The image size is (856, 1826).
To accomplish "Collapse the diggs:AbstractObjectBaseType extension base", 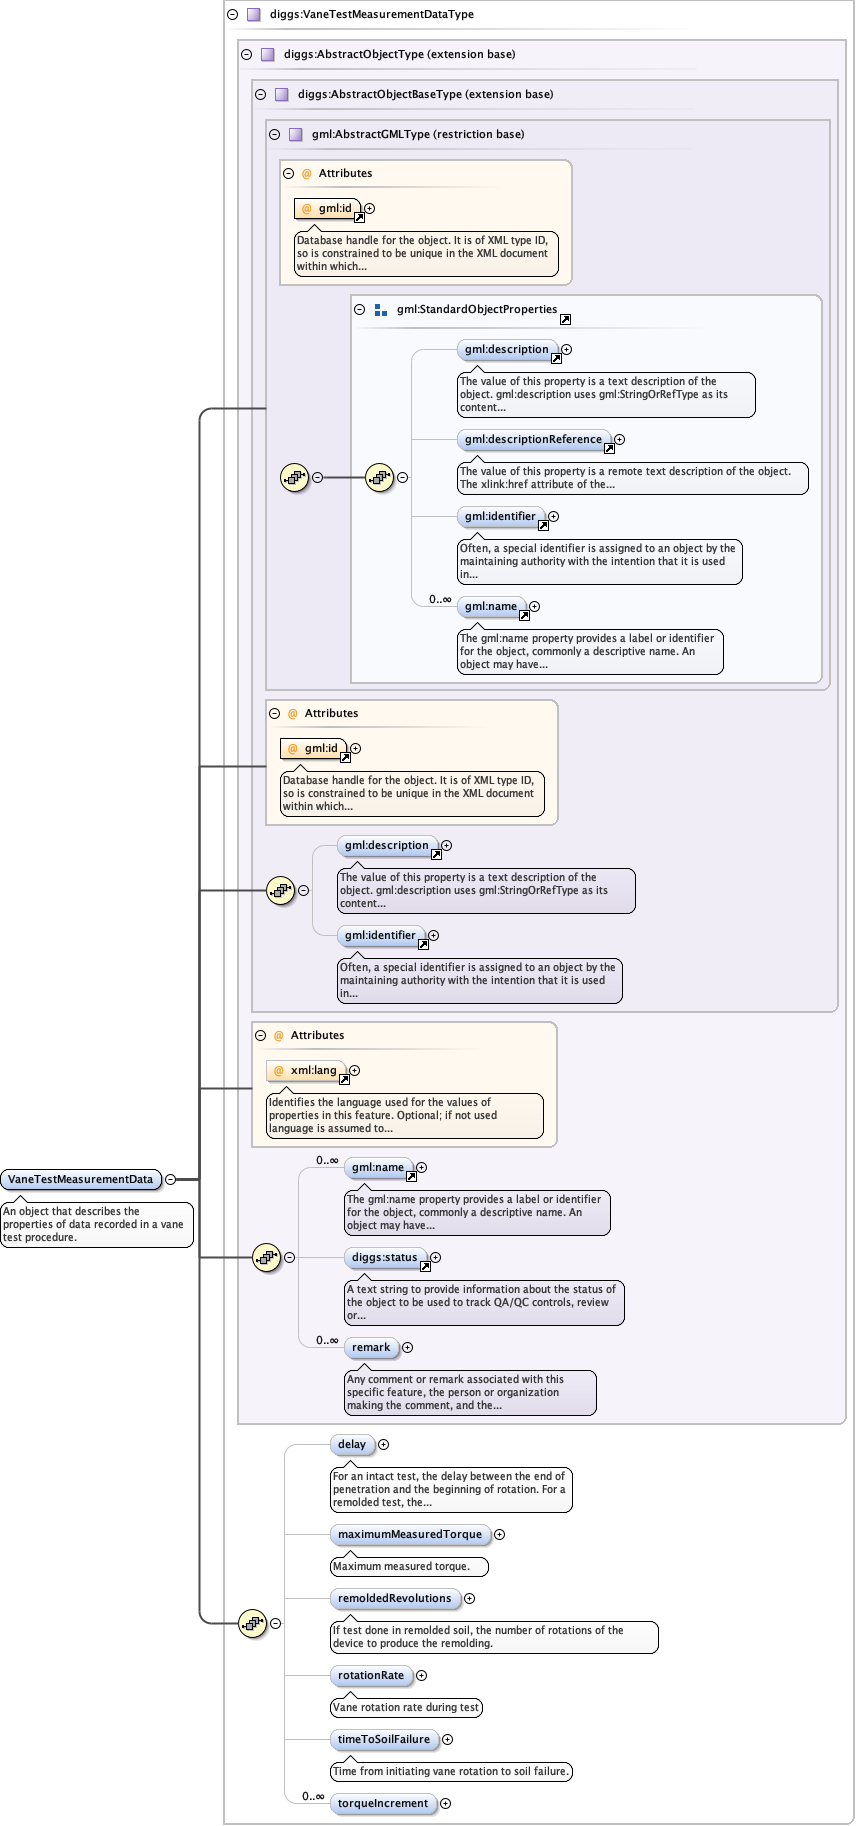I will pos(260,95).
